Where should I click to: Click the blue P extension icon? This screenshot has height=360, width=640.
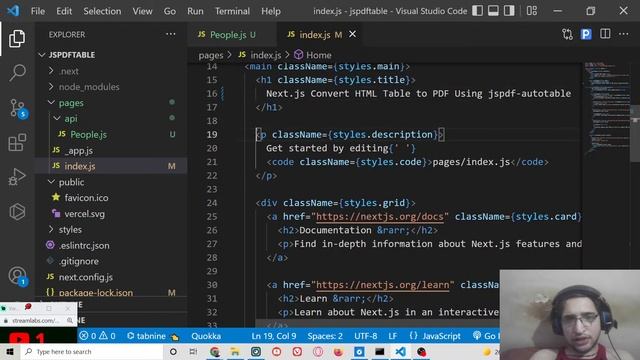click(586, 34)
